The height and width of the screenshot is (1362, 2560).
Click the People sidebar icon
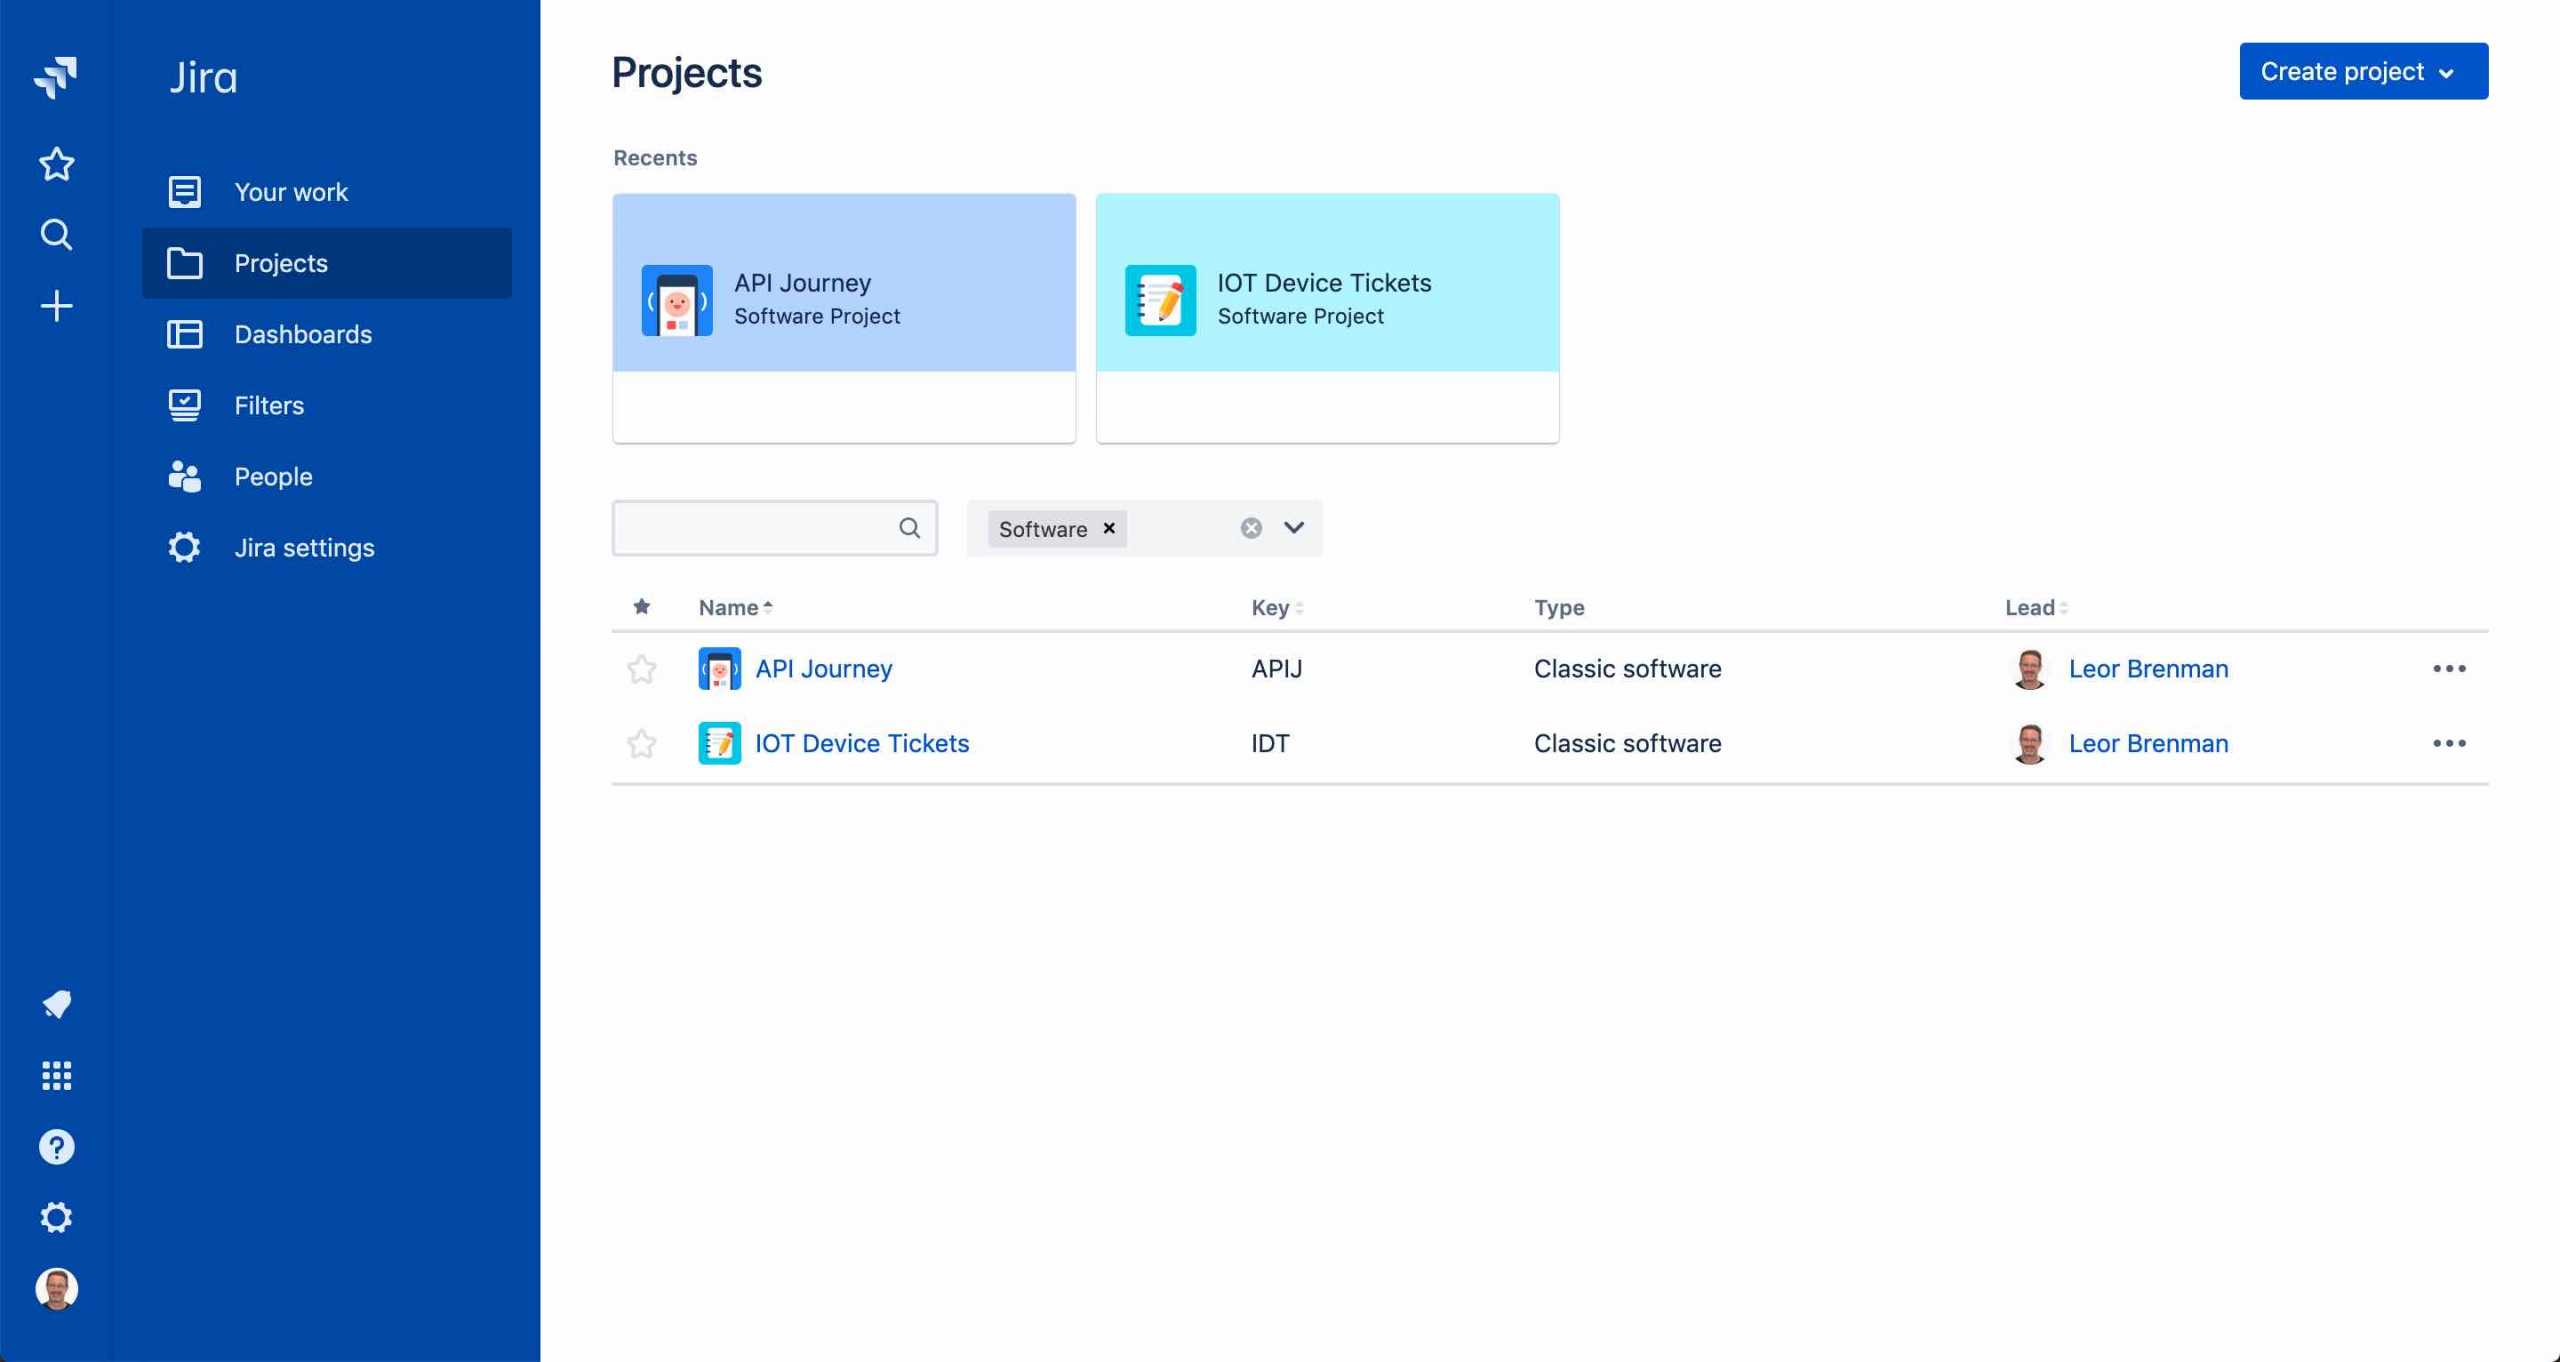(x=184, y=477)
